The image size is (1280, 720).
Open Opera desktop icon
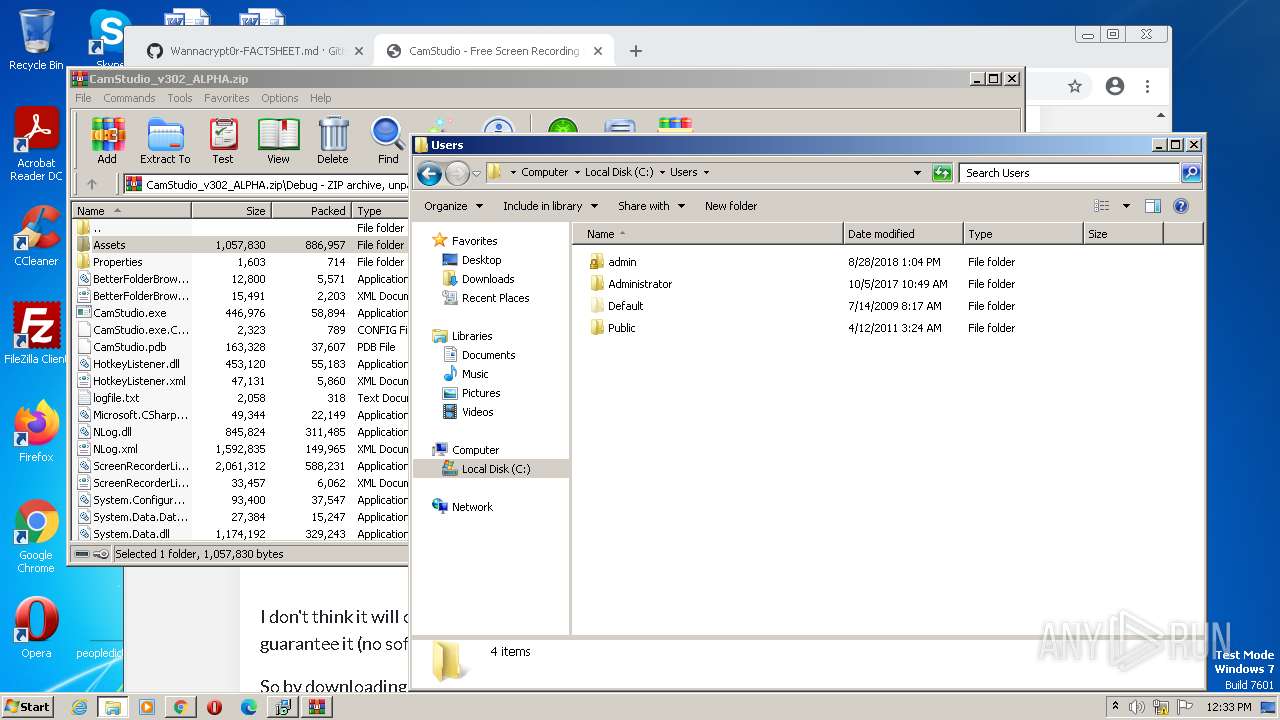pos(36,629)
